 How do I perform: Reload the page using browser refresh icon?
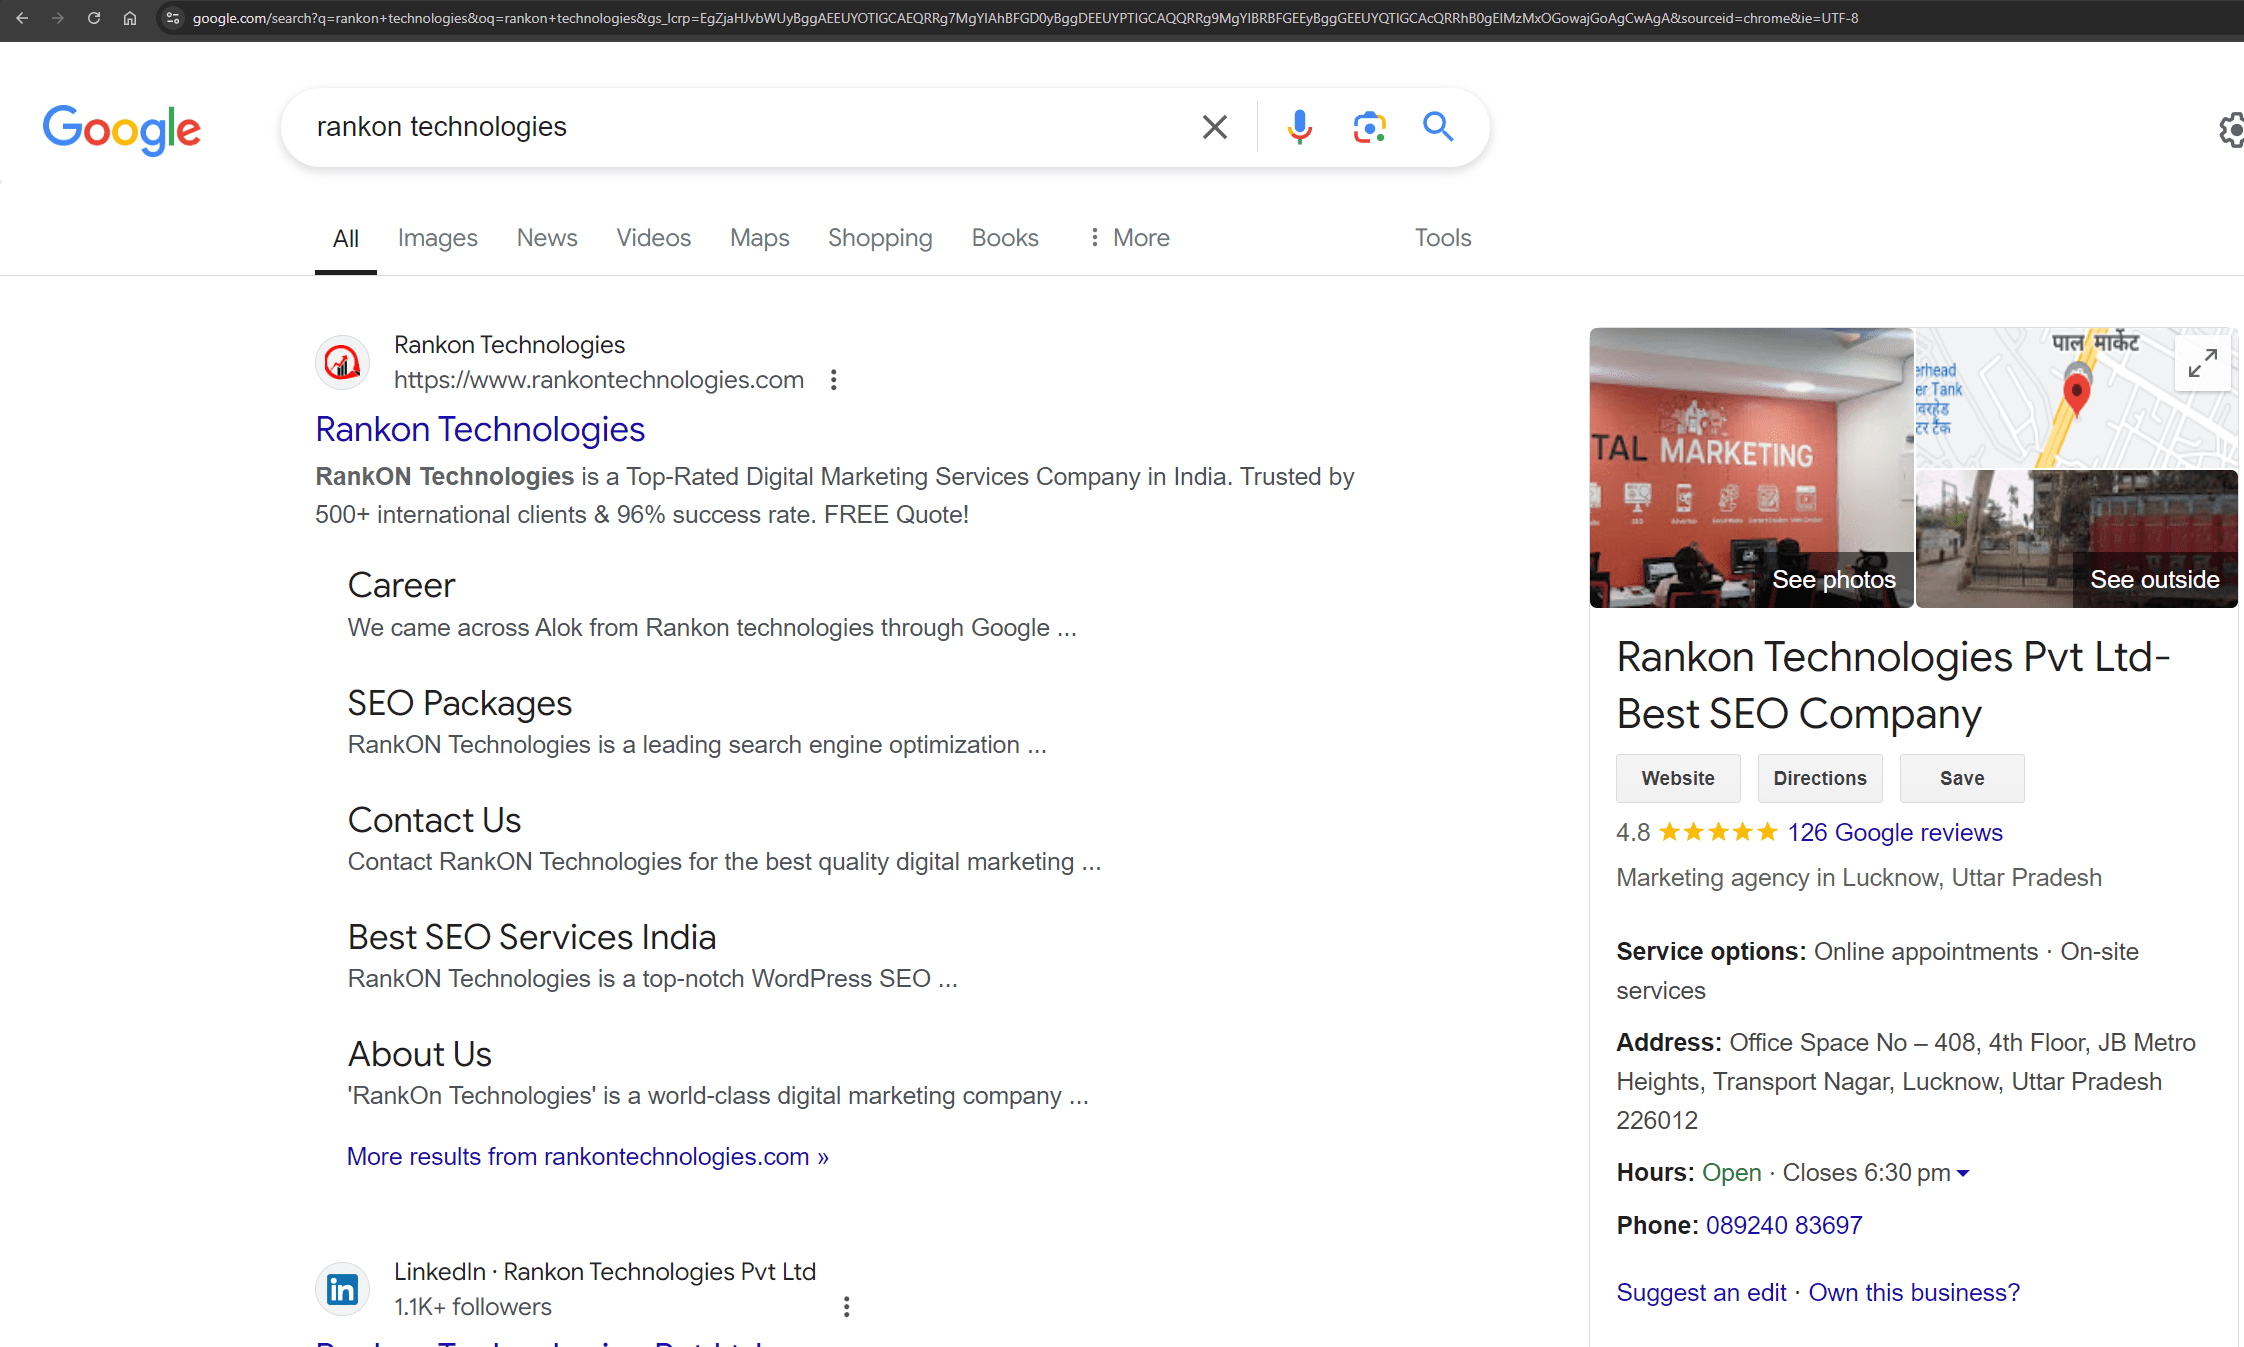(x=94, y=18)
